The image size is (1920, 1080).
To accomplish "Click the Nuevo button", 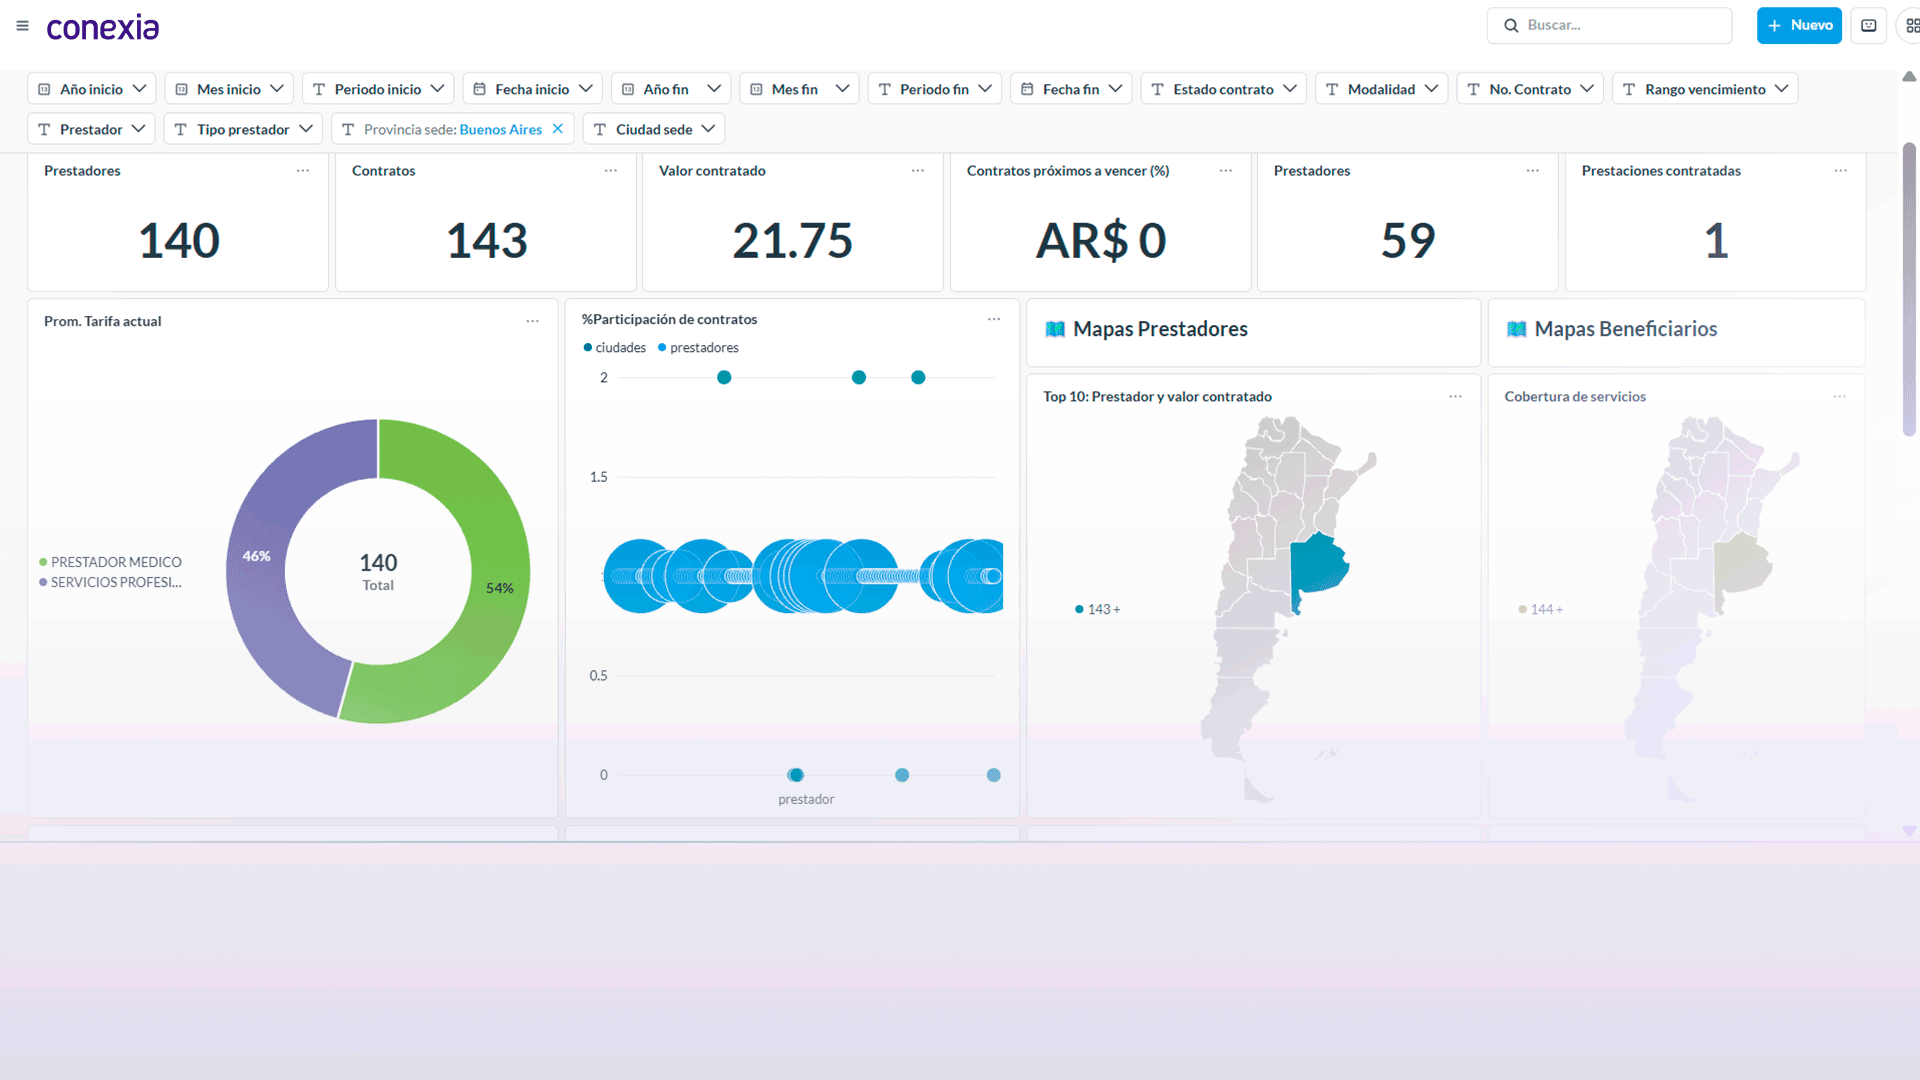I will click(x=1799, y=26).
